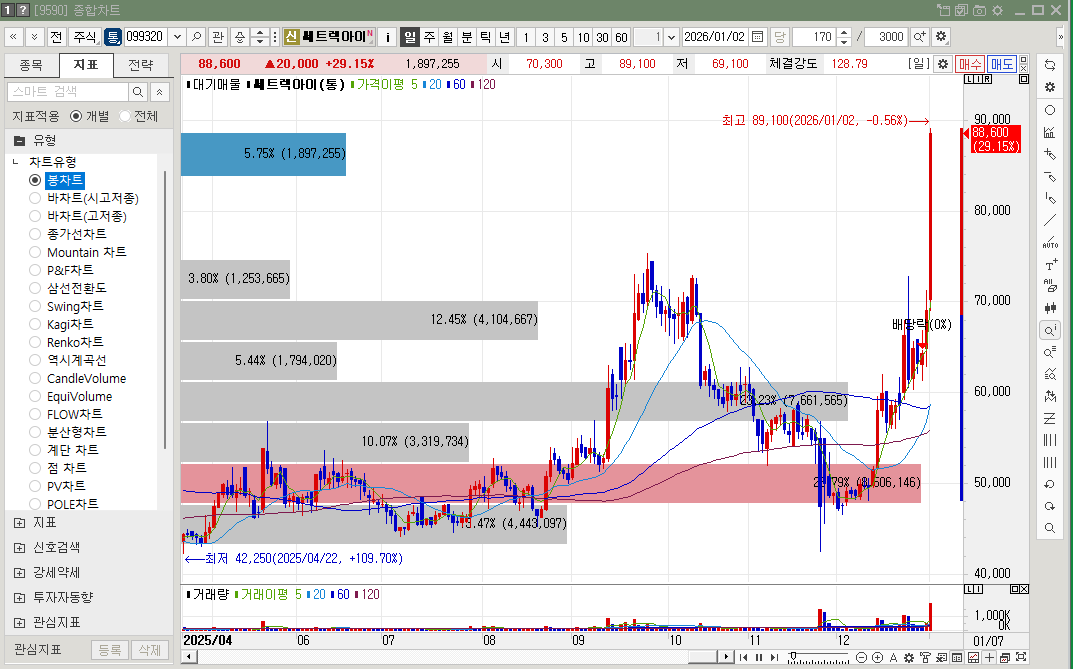Expand the 강세약세 tree node
This screenshot has width=1073, height=669.
point(19,573)
